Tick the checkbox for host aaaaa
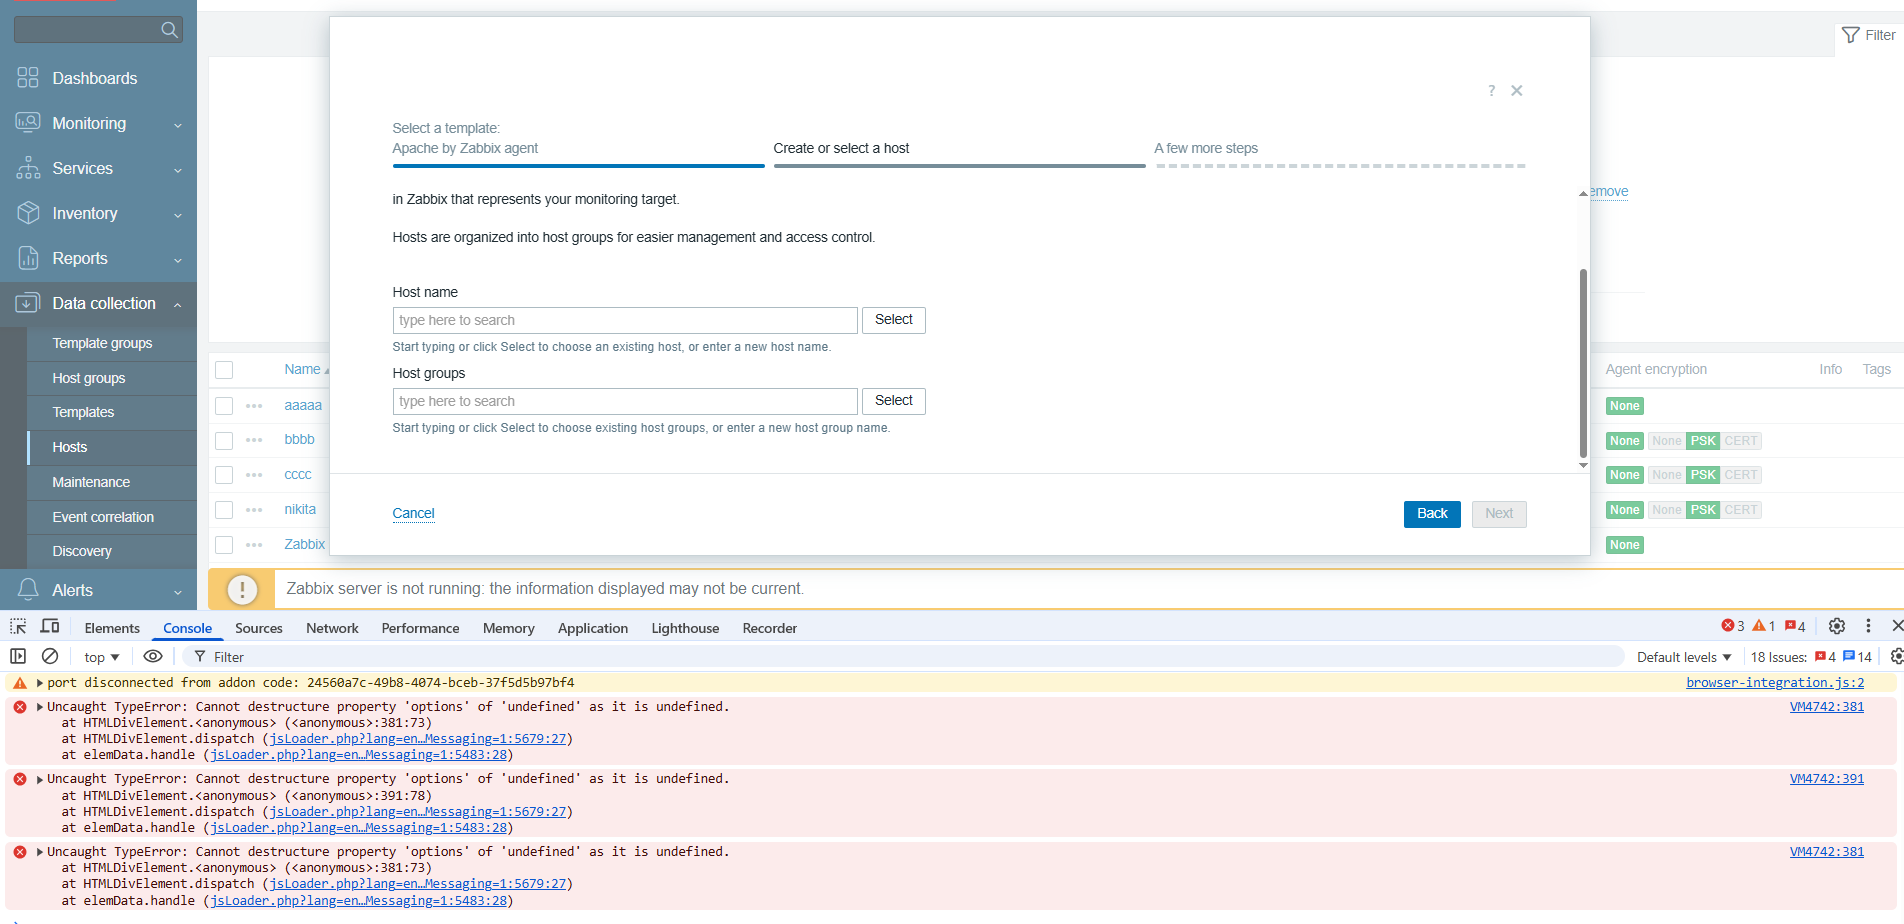1904x924 pixels. pos(224,406)
